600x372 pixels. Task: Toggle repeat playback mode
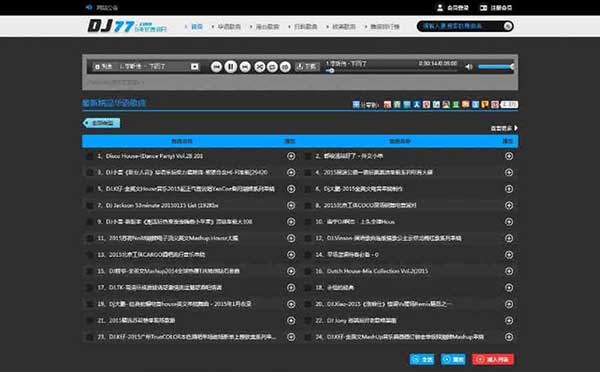pos(272,67)
